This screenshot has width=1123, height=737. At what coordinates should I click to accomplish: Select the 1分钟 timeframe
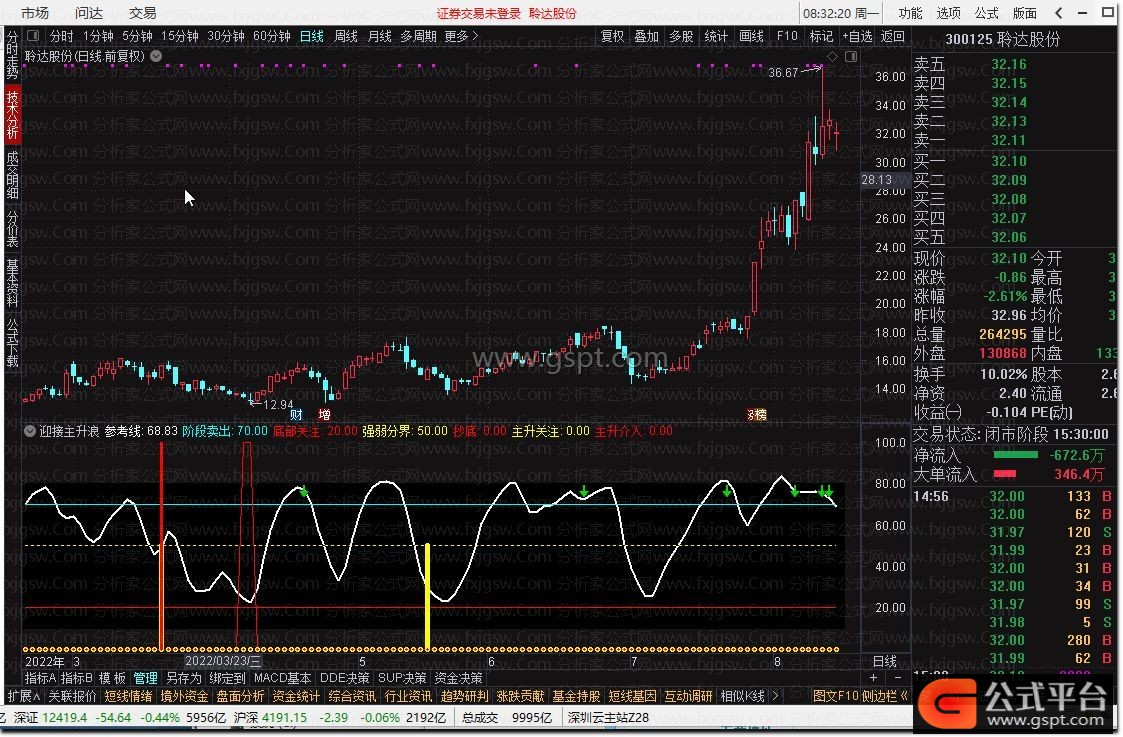click(98, 36)
